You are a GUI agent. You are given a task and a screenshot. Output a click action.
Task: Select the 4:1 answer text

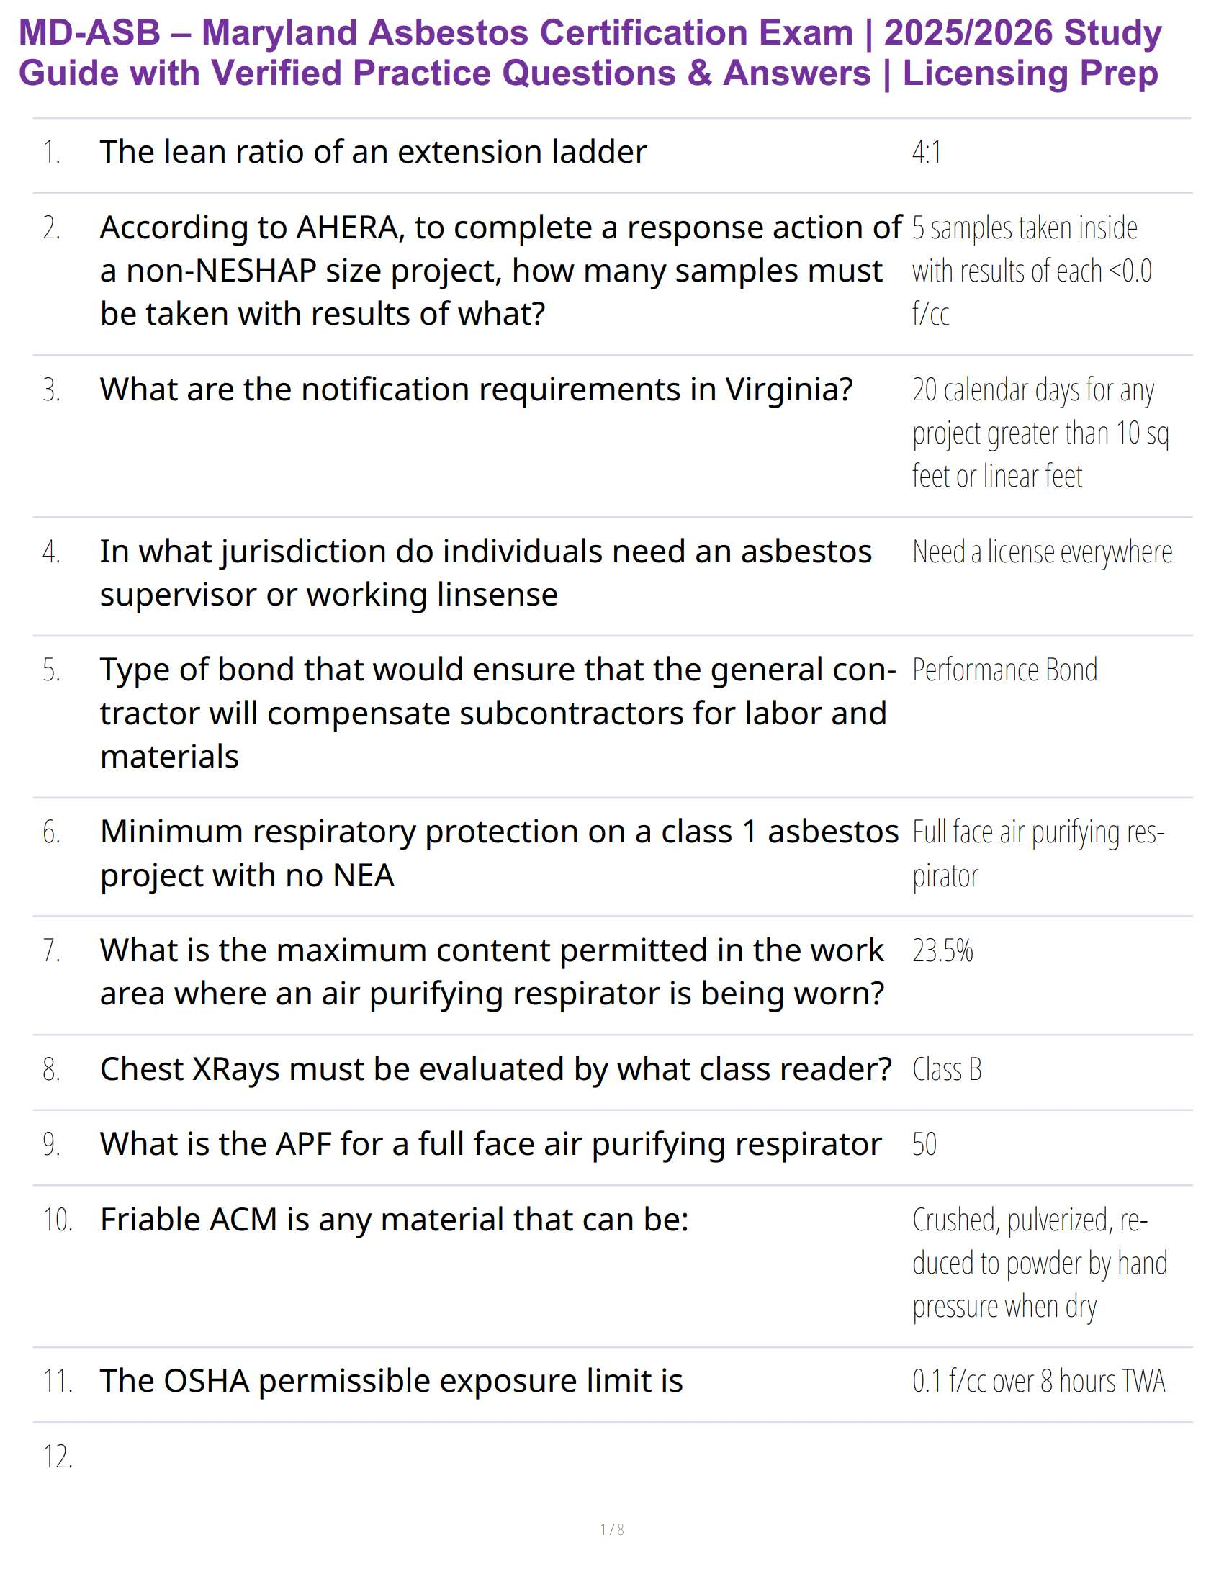(x=926, y=153)
